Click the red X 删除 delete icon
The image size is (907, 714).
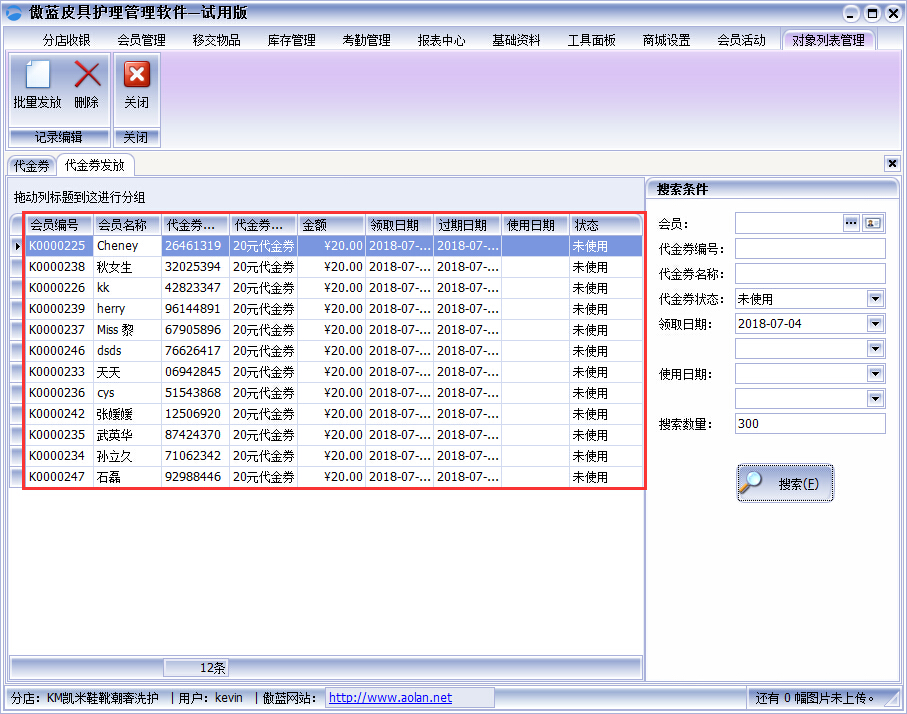pyautogui.click(x=87, y=77)
